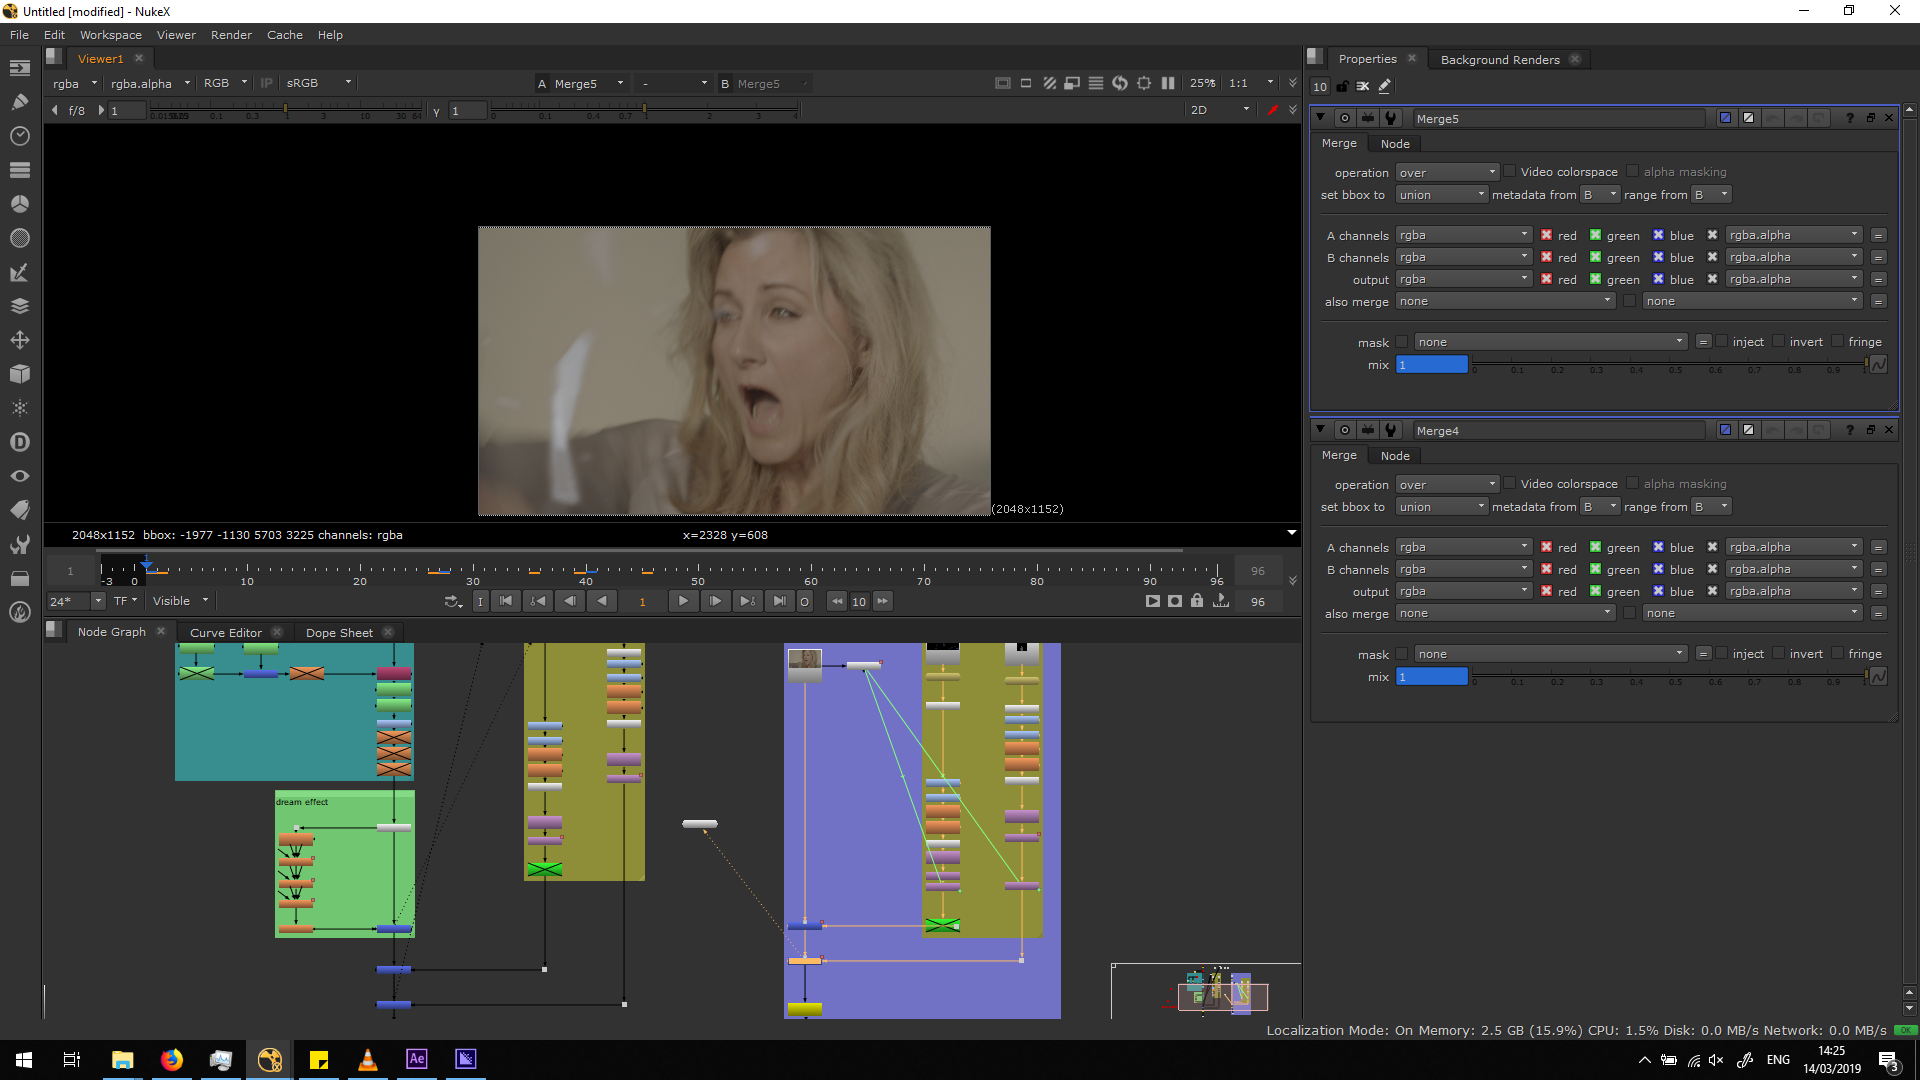The image size is (1920, 1080).
Task: Enable Video colorspace checkbox in Merge5
Action: point(1510,172)
